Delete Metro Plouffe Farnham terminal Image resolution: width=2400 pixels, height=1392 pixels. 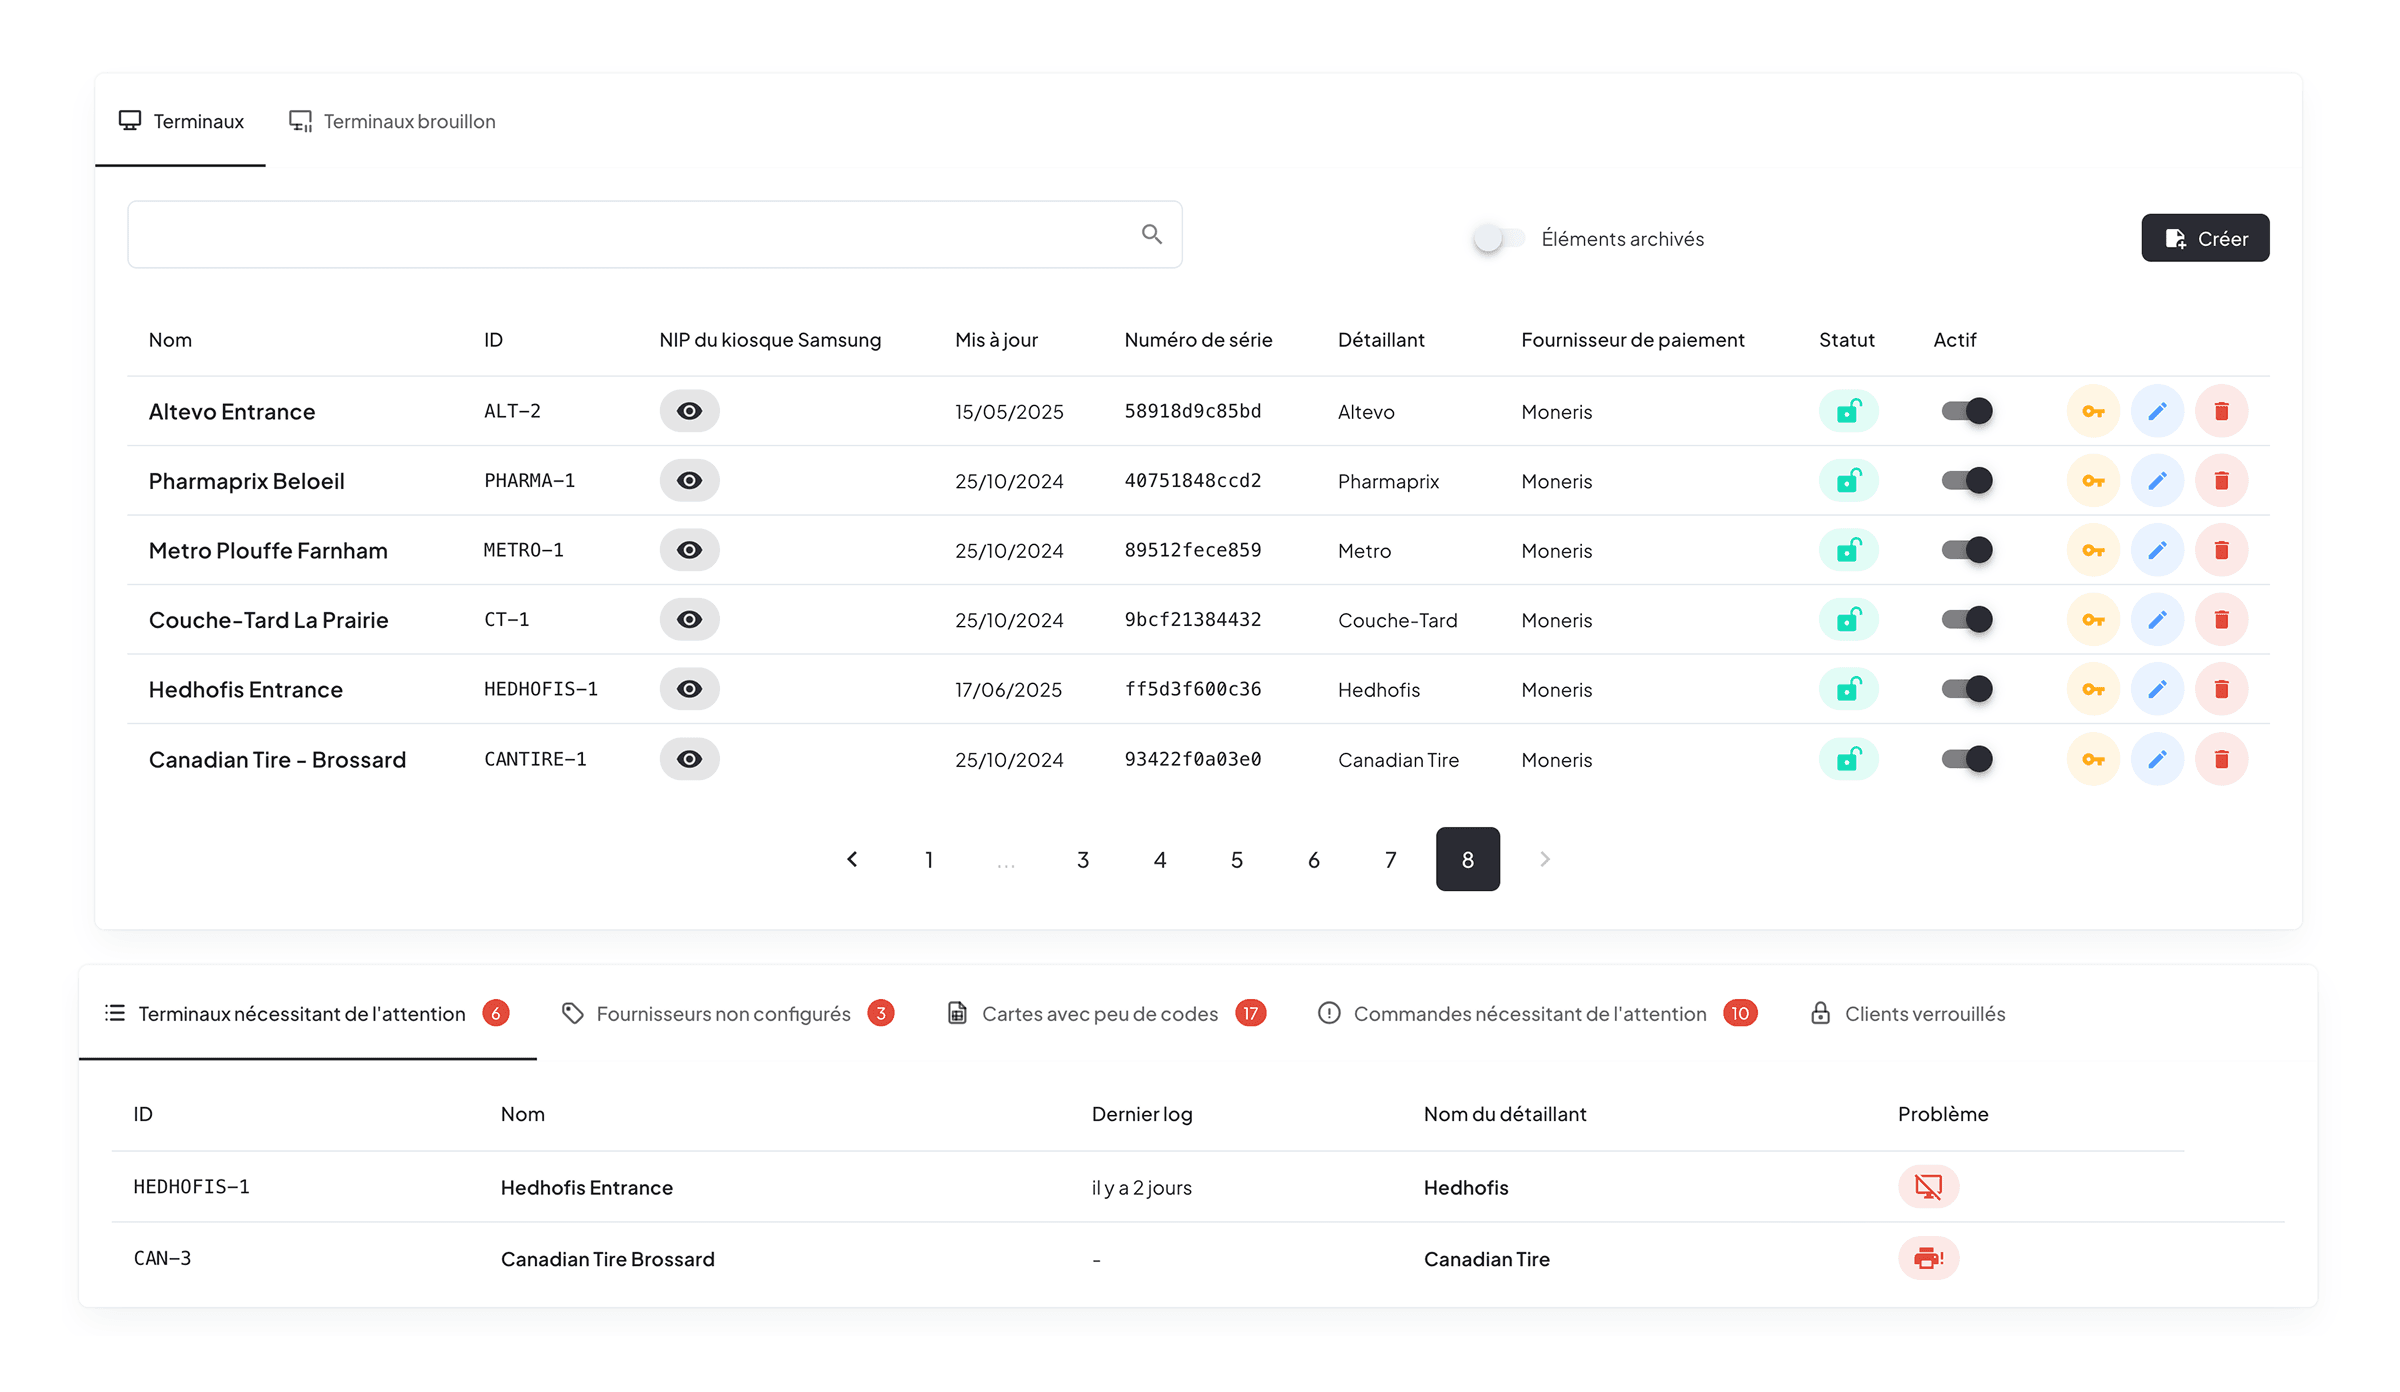point(2221,550)
